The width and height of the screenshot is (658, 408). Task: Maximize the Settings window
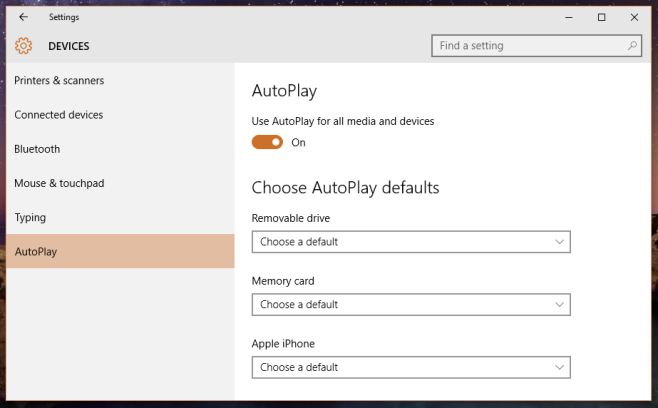601,17
